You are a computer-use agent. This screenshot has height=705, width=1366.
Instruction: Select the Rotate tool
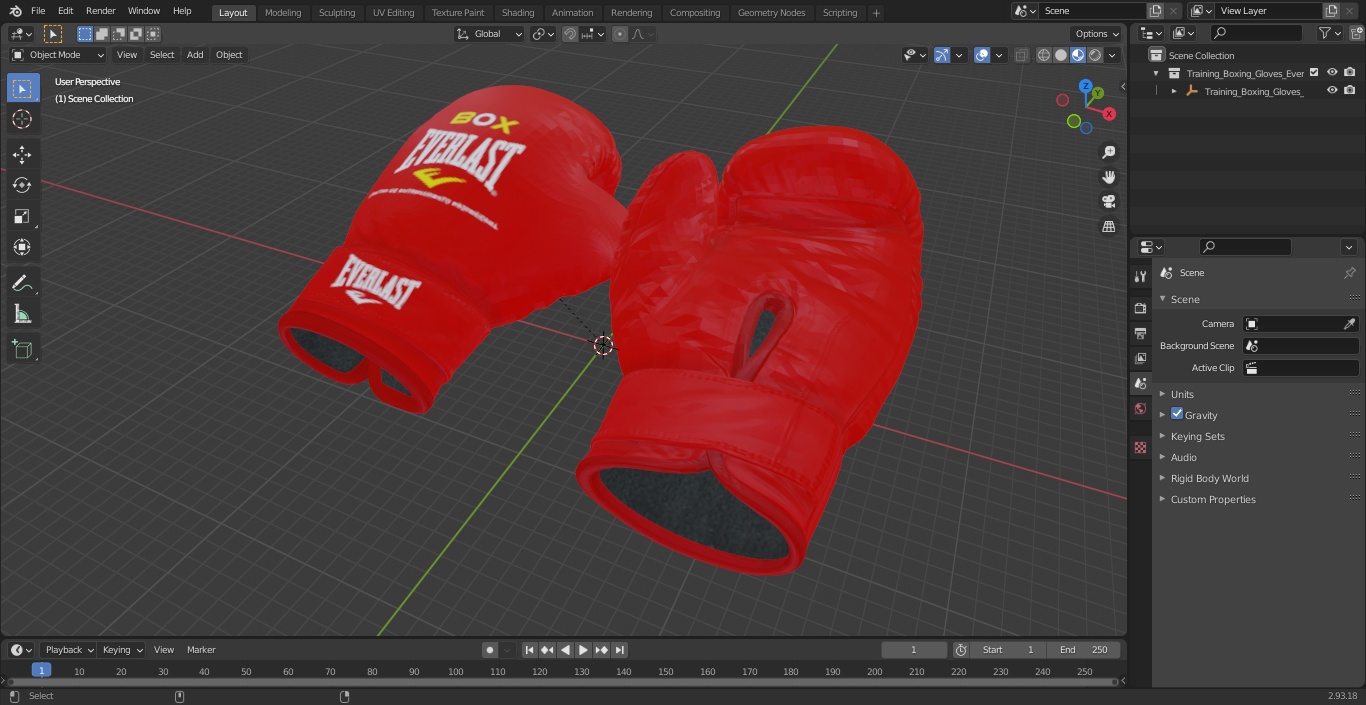coord(22,185)
